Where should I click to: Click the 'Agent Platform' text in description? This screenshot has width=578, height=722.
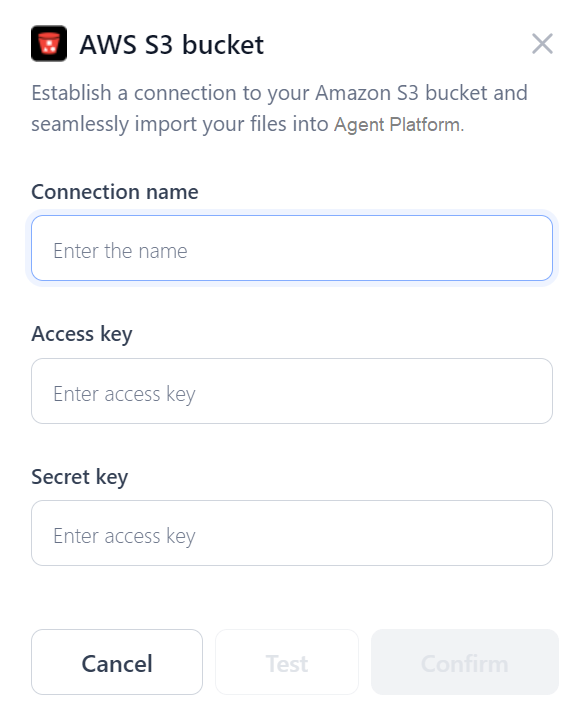click(x=399, y=124)
